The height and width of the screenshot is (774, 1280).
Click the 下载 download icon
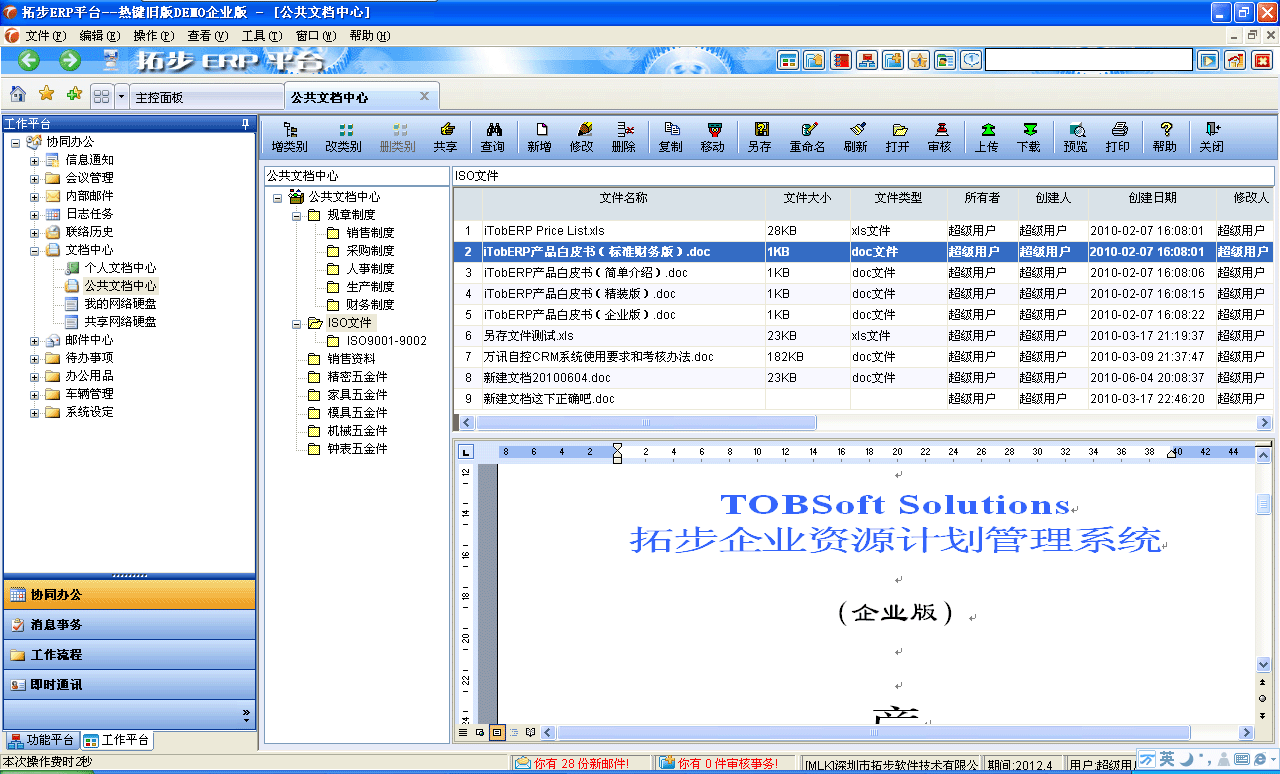point(1028,130)
